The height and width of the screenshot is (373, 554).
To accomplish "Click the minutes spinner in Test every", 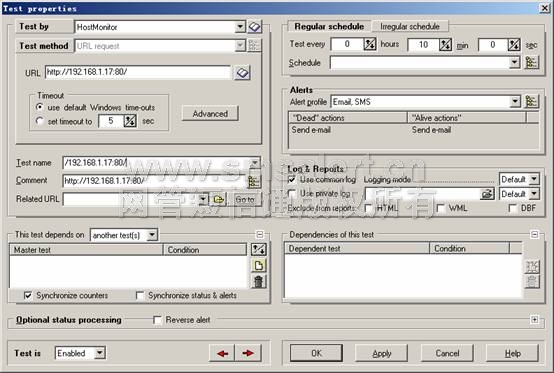I will pyautogui.click(x=445, y=45).
